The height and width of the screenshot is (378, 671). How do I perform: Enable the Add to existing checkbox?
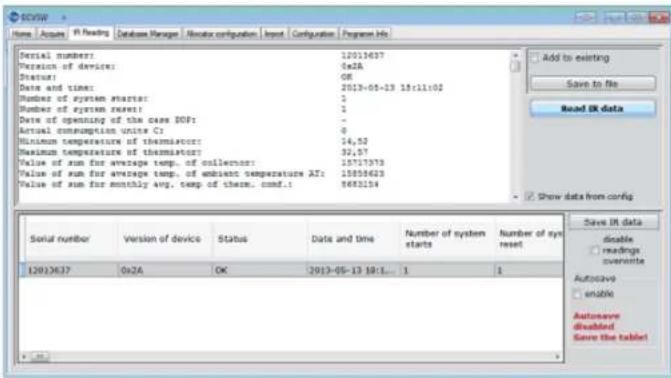(534, 58)
